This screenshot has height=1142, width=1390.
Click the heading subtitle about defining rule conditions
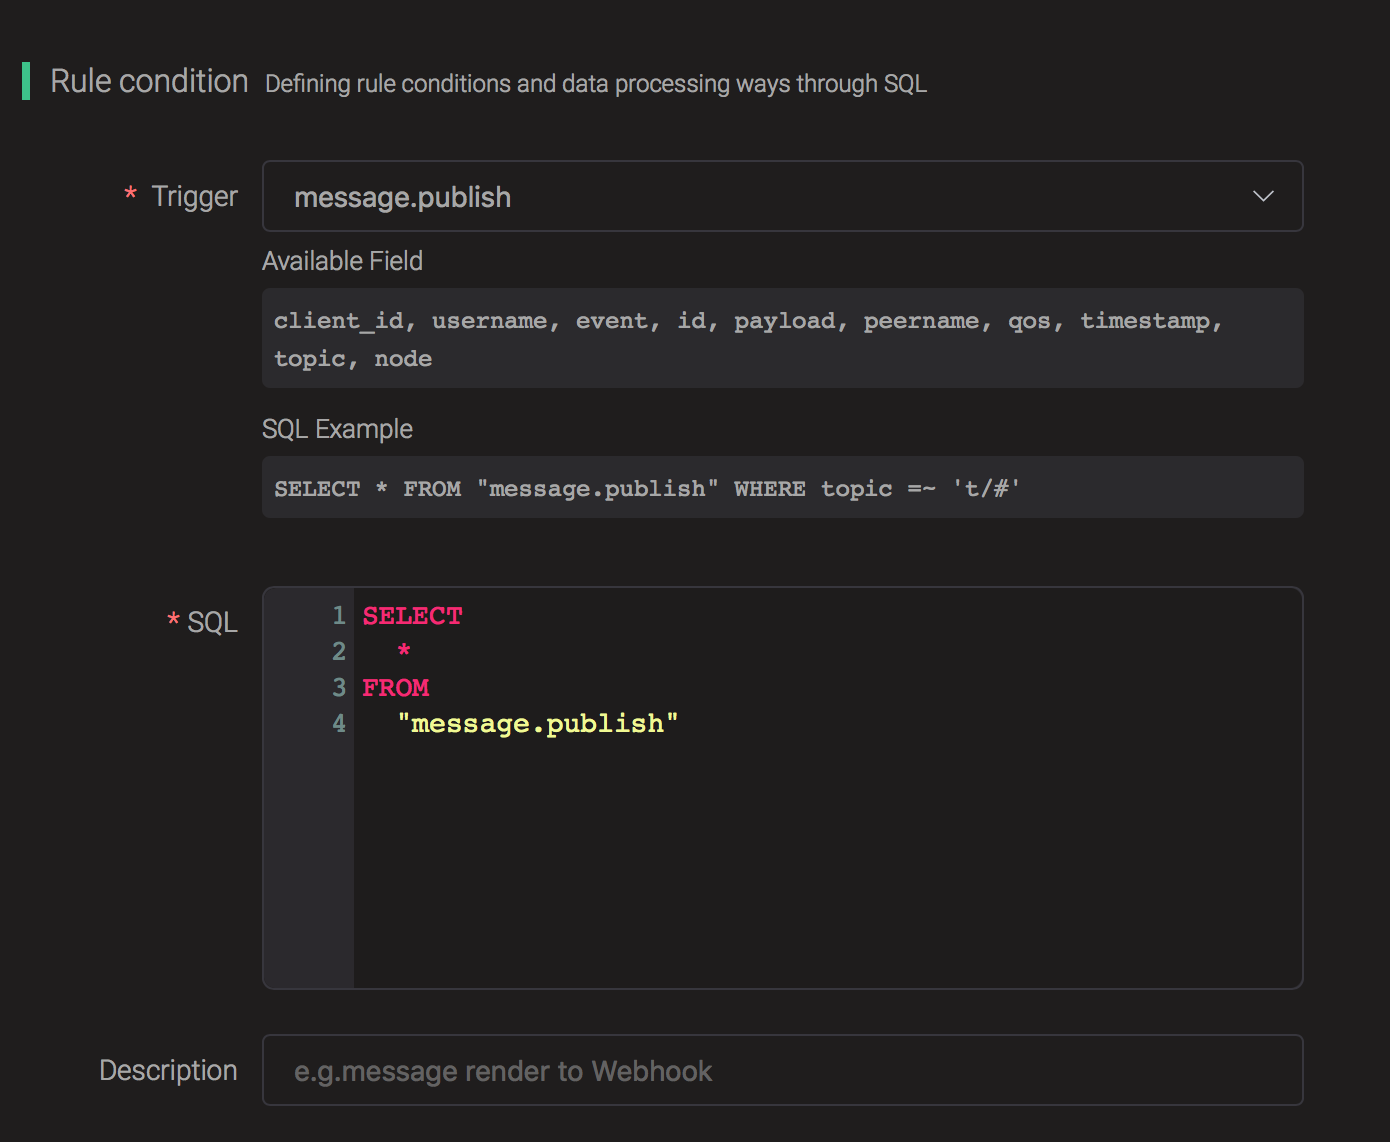point(596,83)
